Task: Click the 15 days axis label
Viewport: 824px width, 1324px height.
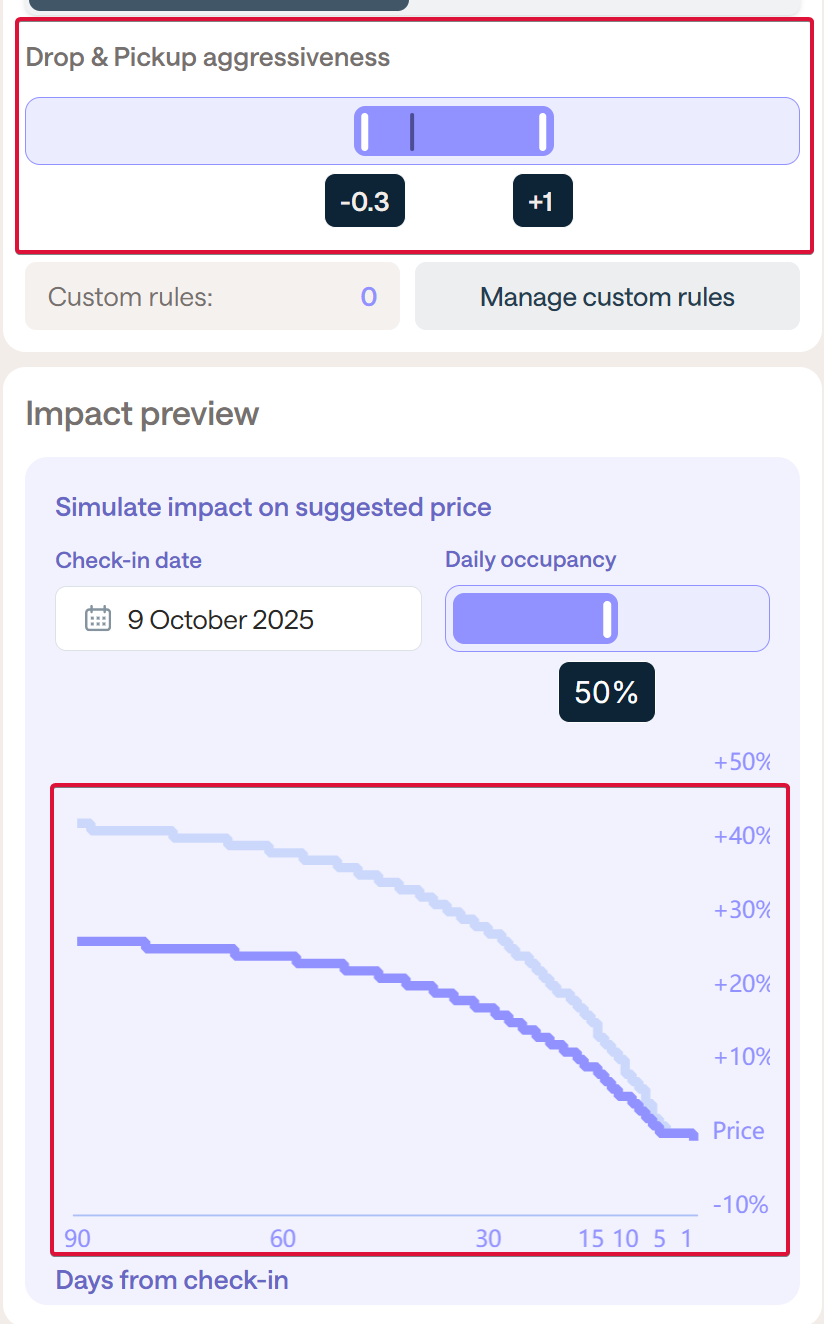Action: [591, 1239]
